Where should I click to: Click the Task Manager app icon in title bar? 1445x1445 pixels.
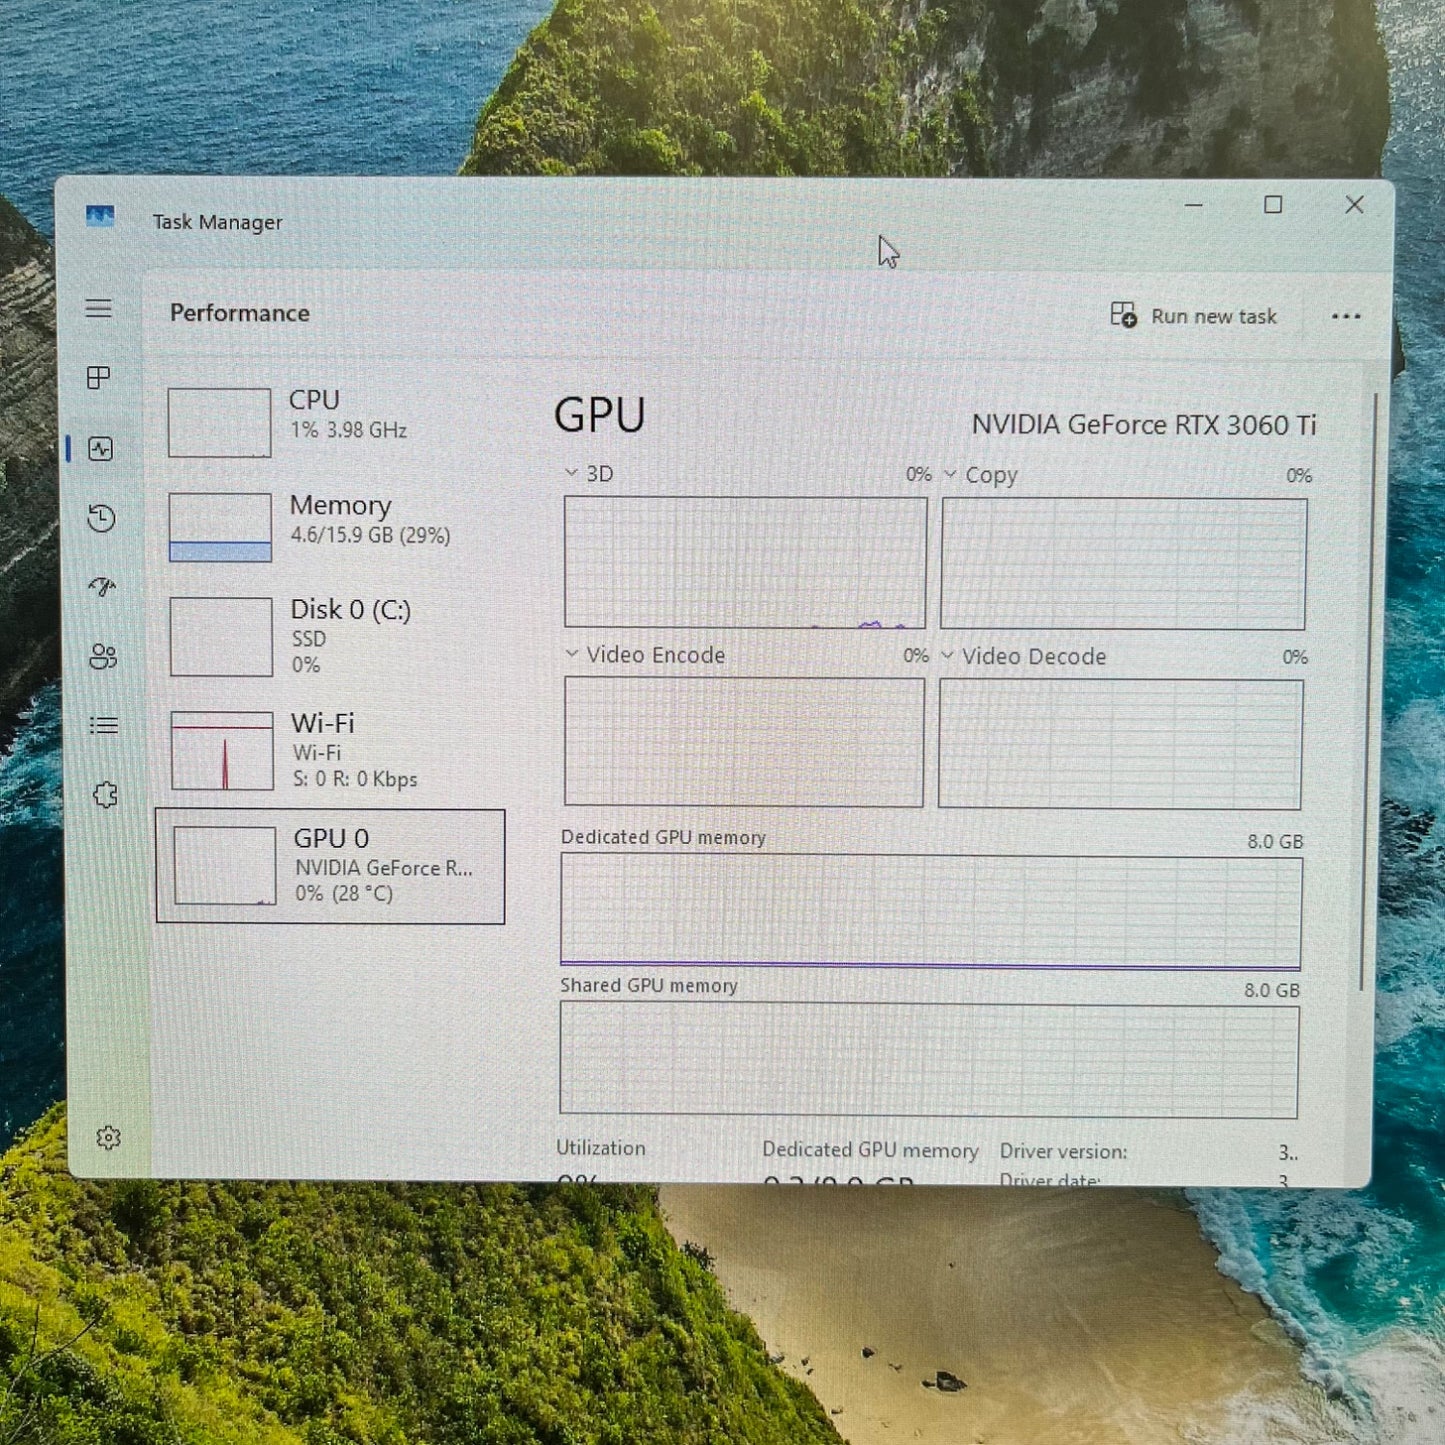(100, 216)
